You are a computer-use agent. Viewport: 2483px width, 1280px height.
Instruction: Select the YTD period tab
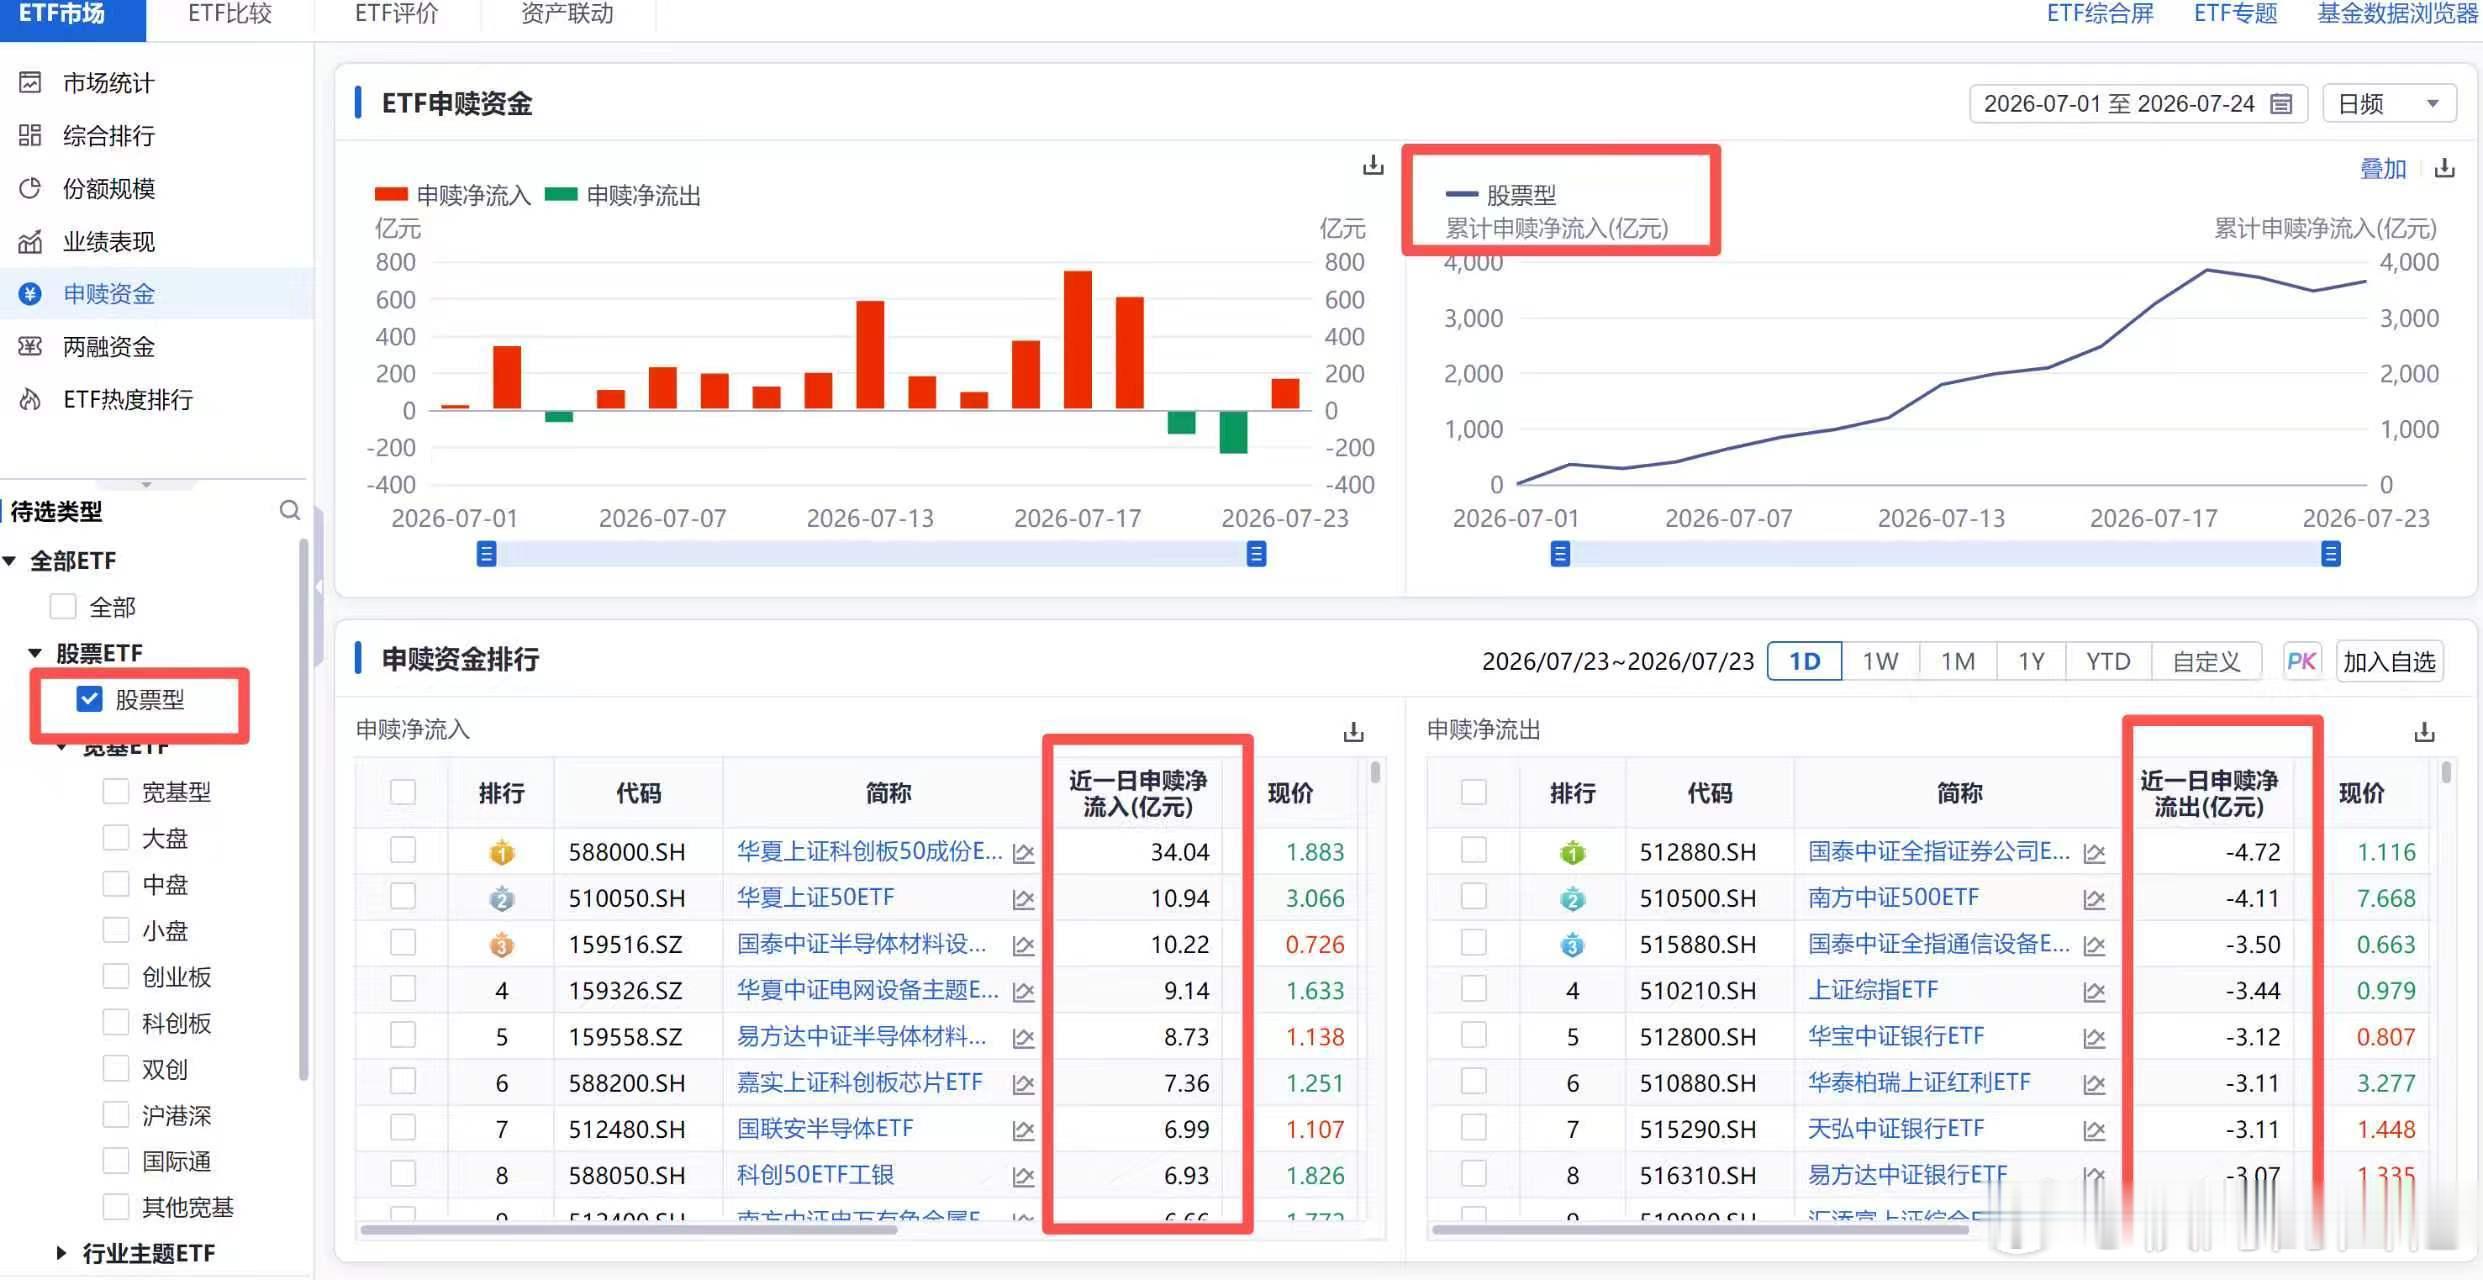(2108, 661)
